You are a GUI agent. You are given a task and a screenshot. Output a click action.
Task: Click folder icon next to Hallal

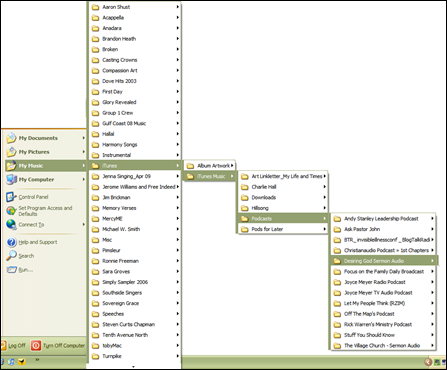[x=96, y=134]
